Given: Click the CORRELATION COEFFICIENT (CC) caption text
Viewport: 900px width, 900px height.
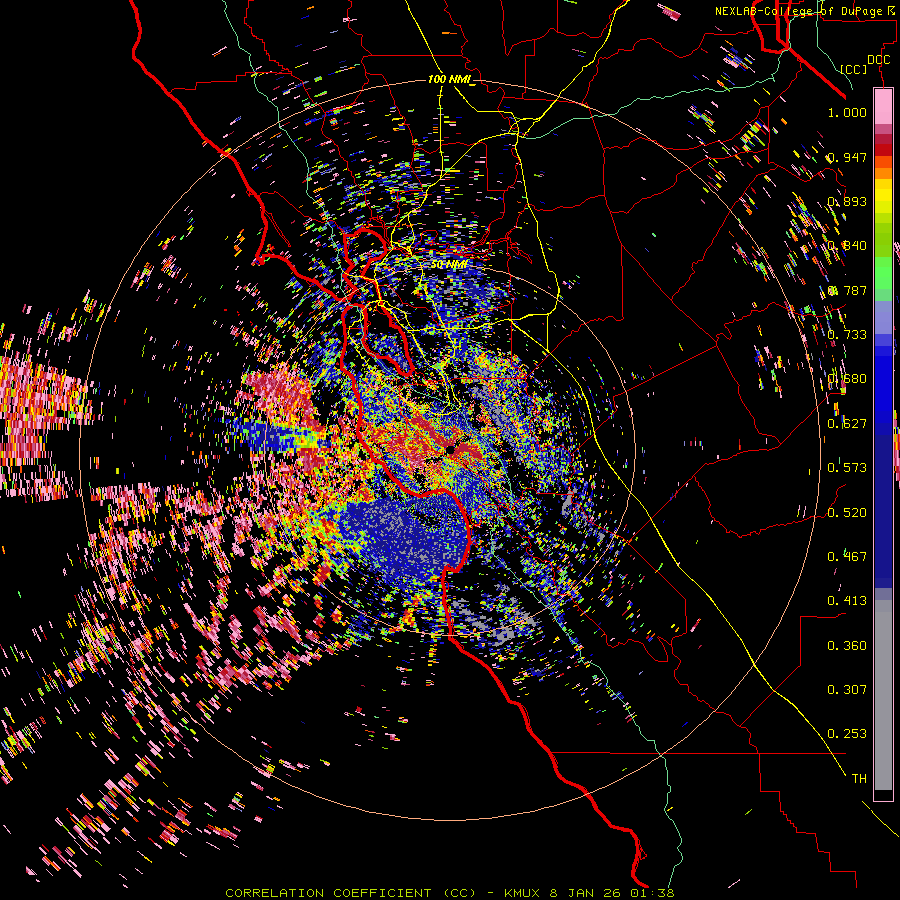Looking at the screenshot, I should pyautogui.click(x=351, y=893).
